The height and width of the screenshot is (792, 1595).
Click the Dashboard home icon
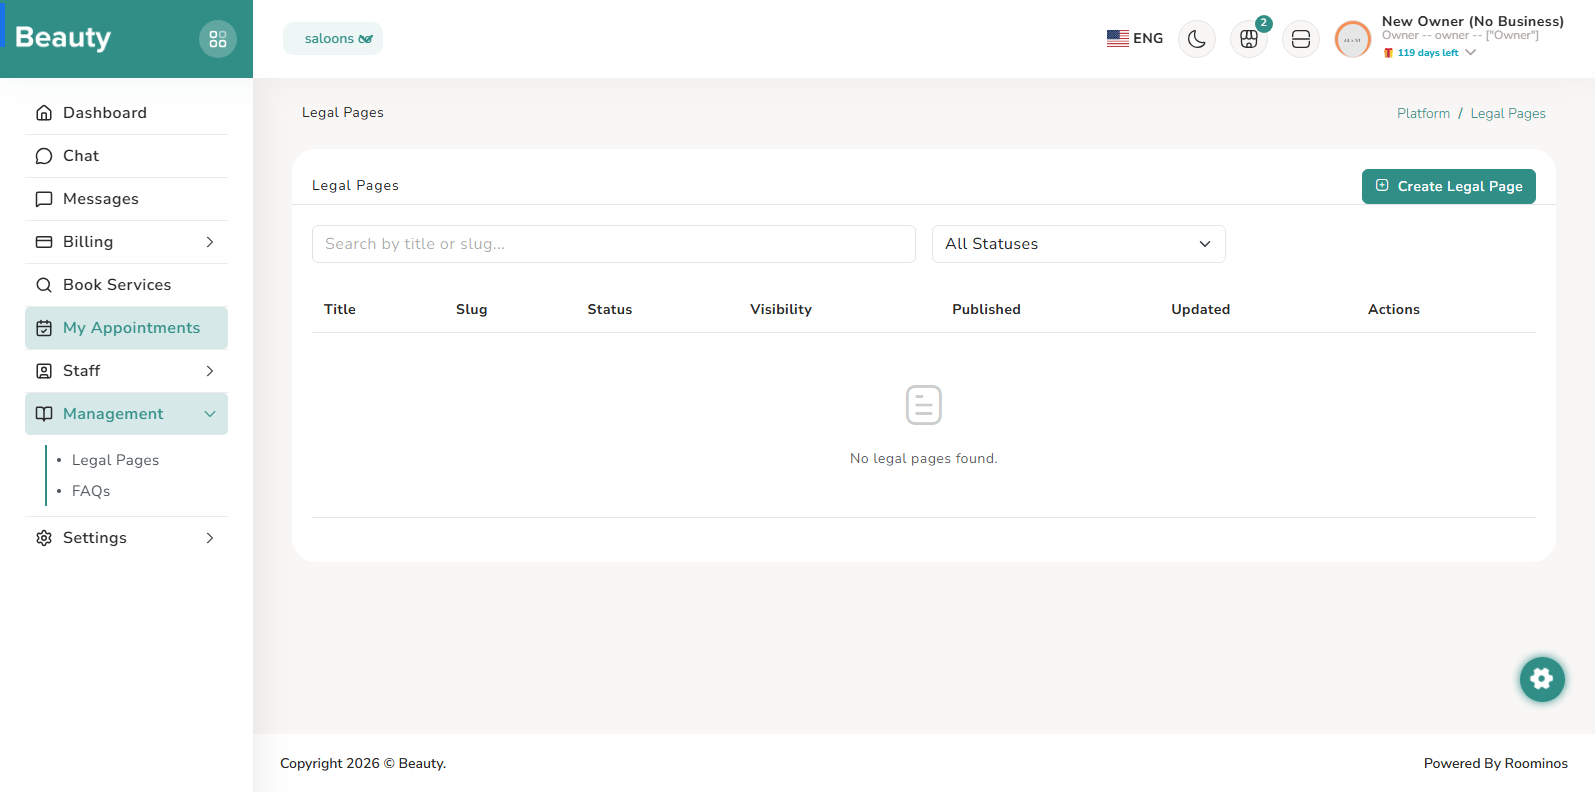(44, 113)
